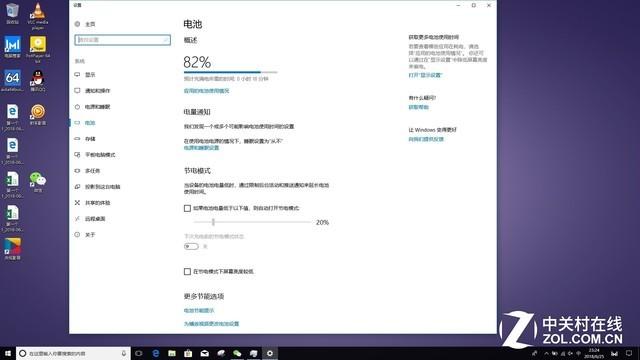Open the Action Center notification icon
The width and height of the screenshot is (640, 360).
tap(629, 353)
